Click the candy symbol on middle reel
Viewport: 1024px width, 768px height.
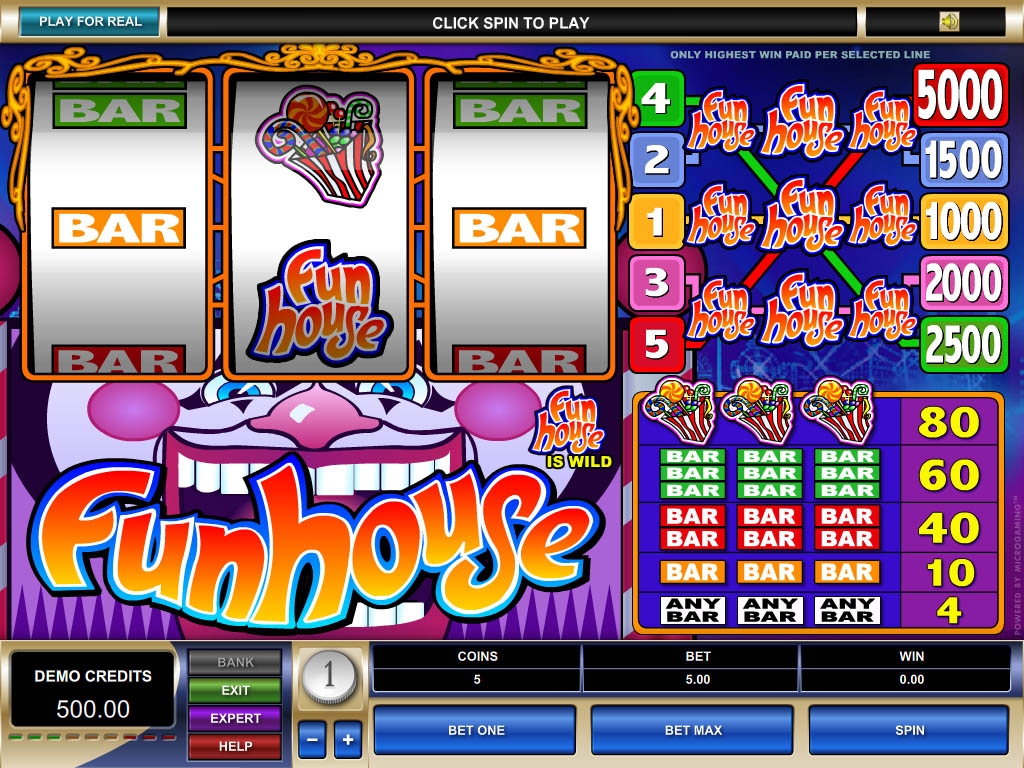click(320, 145)
